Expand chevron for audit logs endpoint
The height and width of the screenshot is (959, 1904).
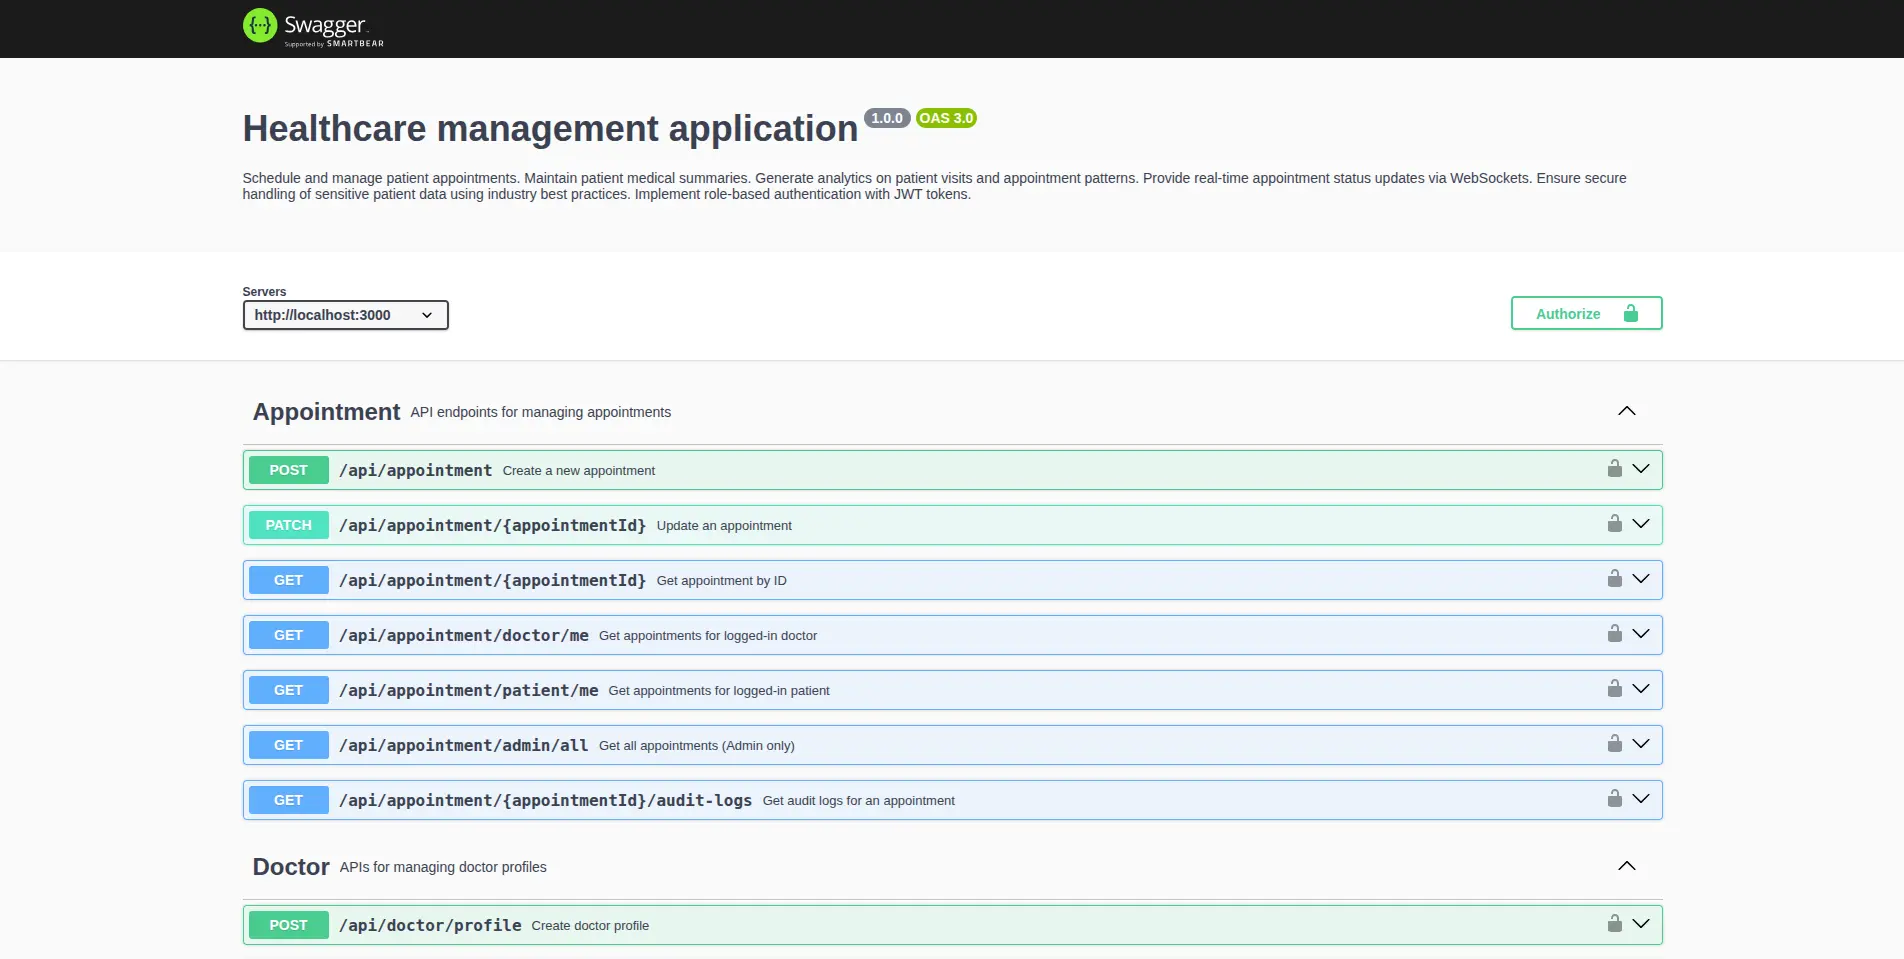[1641, 799]
